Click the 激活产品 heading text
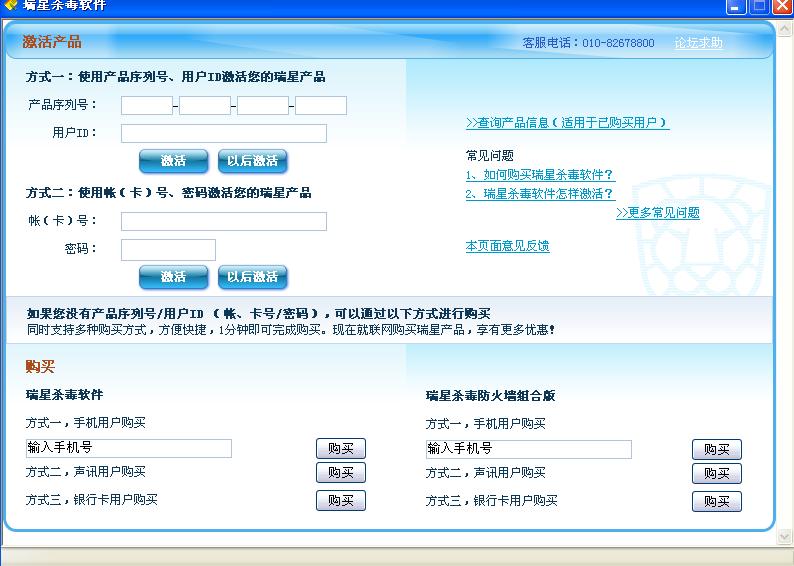This screenshot has height=566, width=794. pos(52,42)
